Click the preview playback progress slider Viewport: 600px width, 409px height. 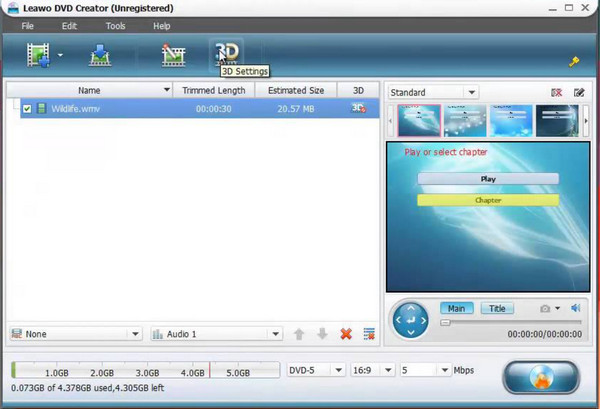point(510,323)
